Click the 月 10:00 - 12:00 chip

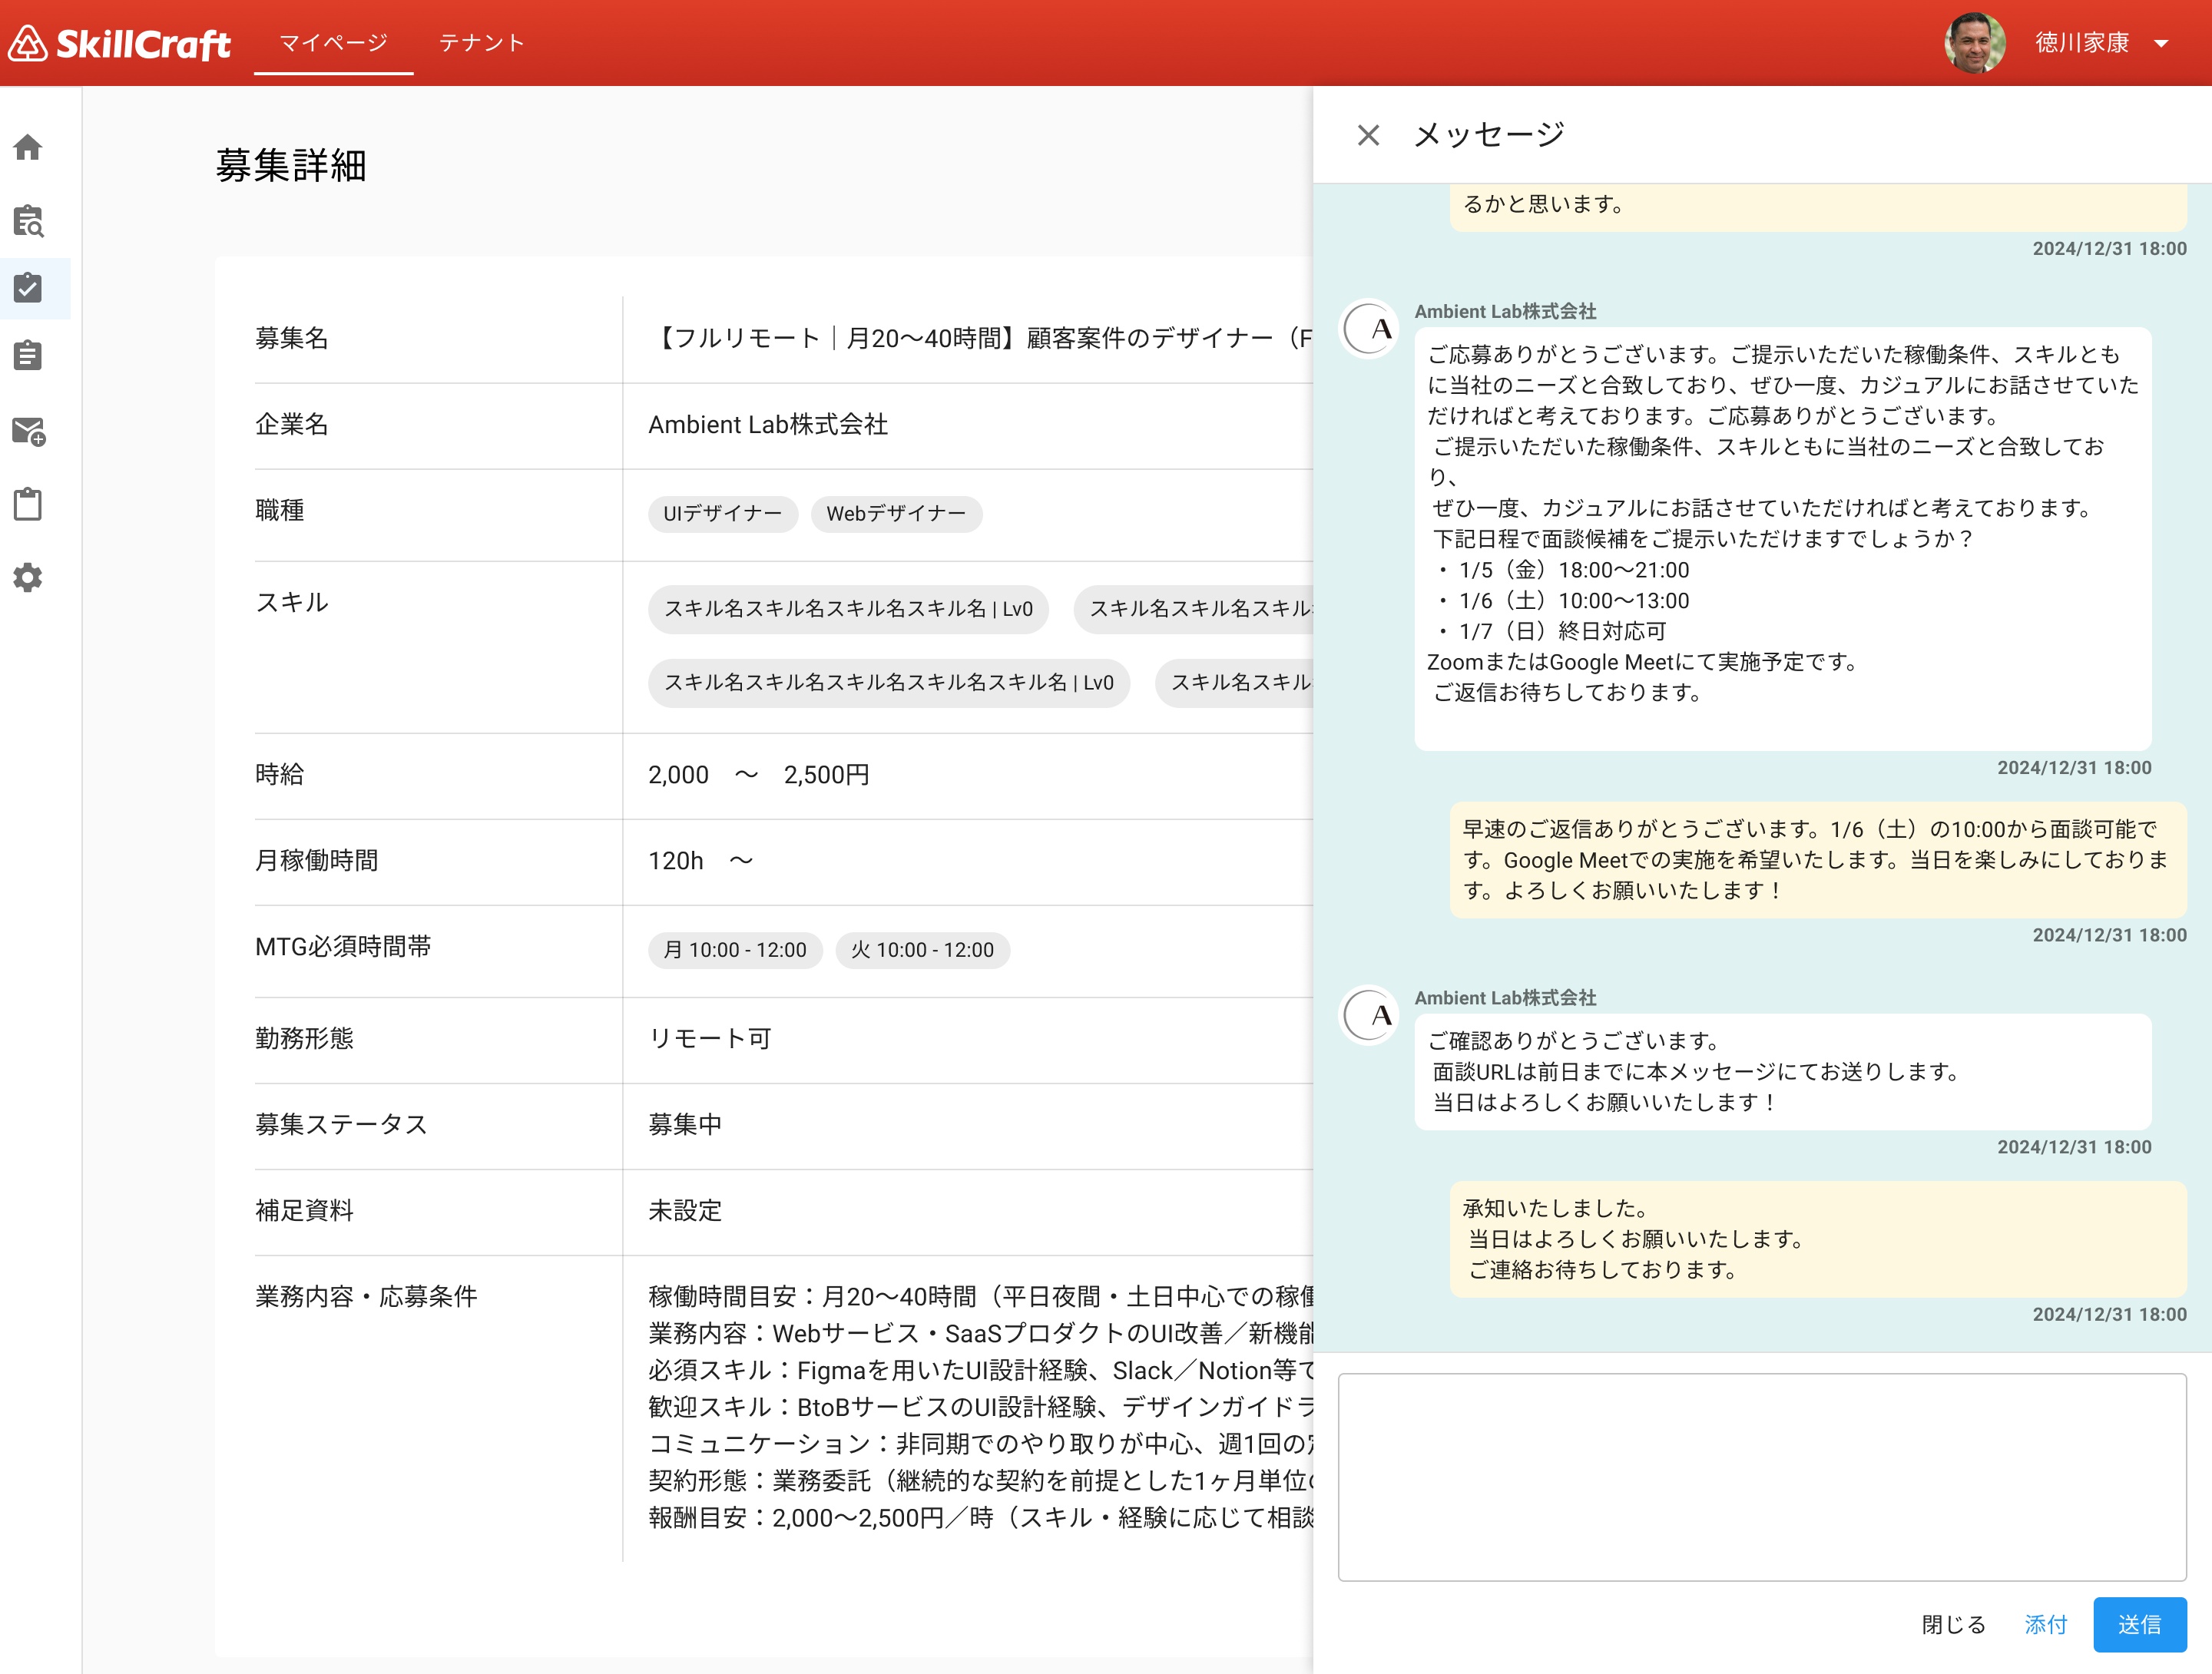tap(735, 950)
